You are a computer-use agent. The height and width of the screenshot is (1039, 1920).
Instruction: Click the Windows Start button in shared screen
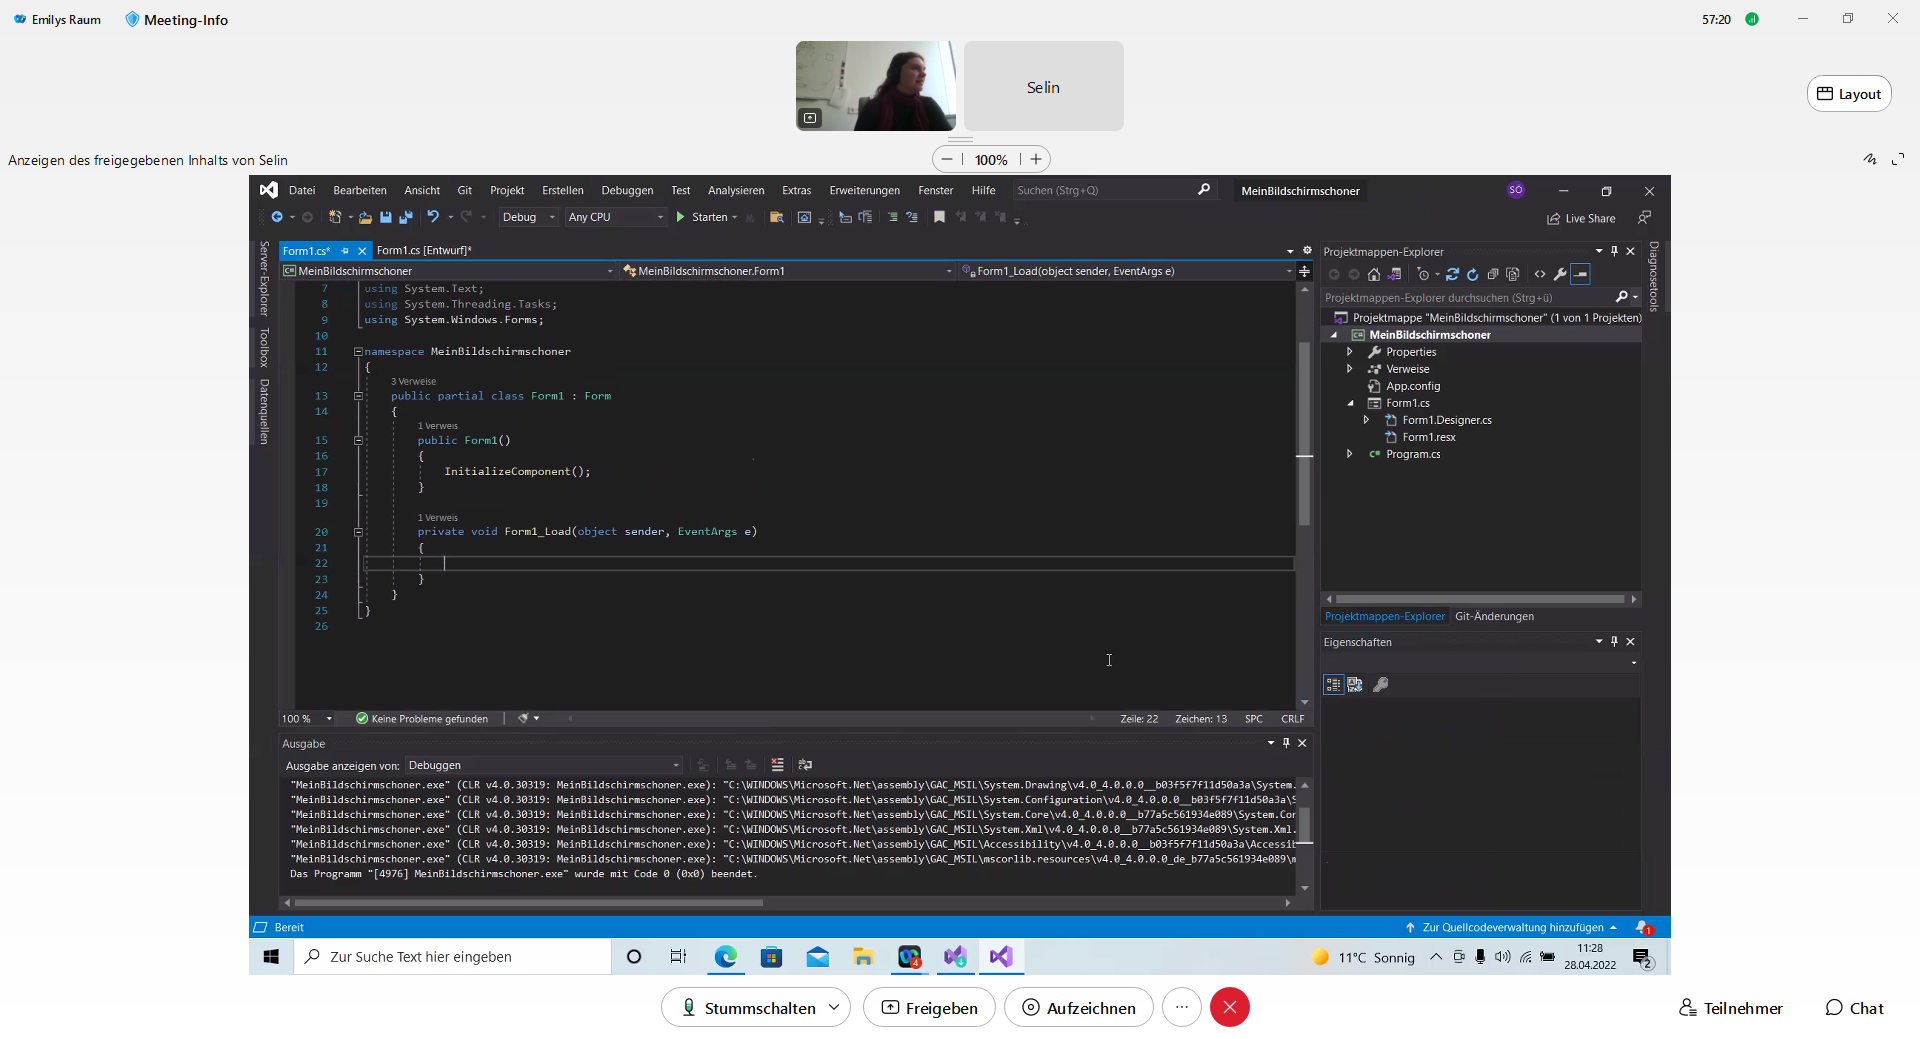click(x=271, y=957)
